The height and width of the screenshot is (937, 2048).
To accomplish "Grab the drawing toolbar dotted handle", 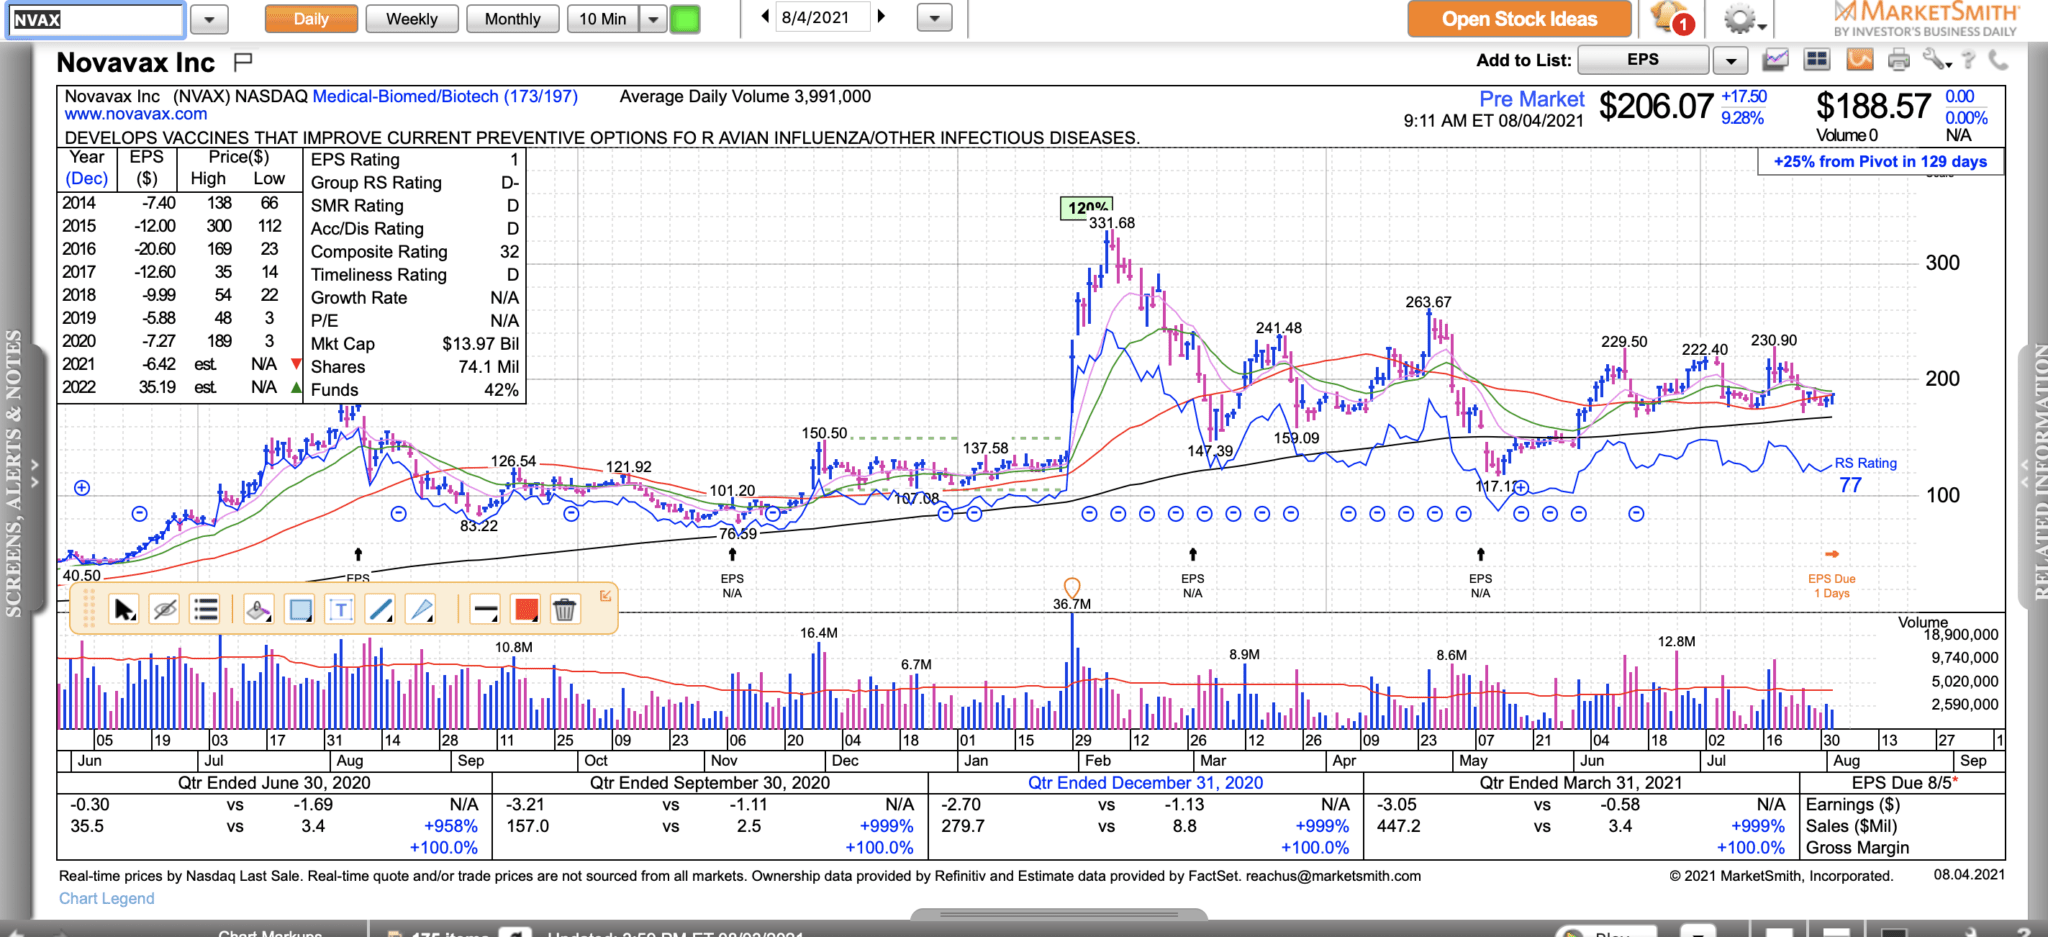I will tap(89, 609).
